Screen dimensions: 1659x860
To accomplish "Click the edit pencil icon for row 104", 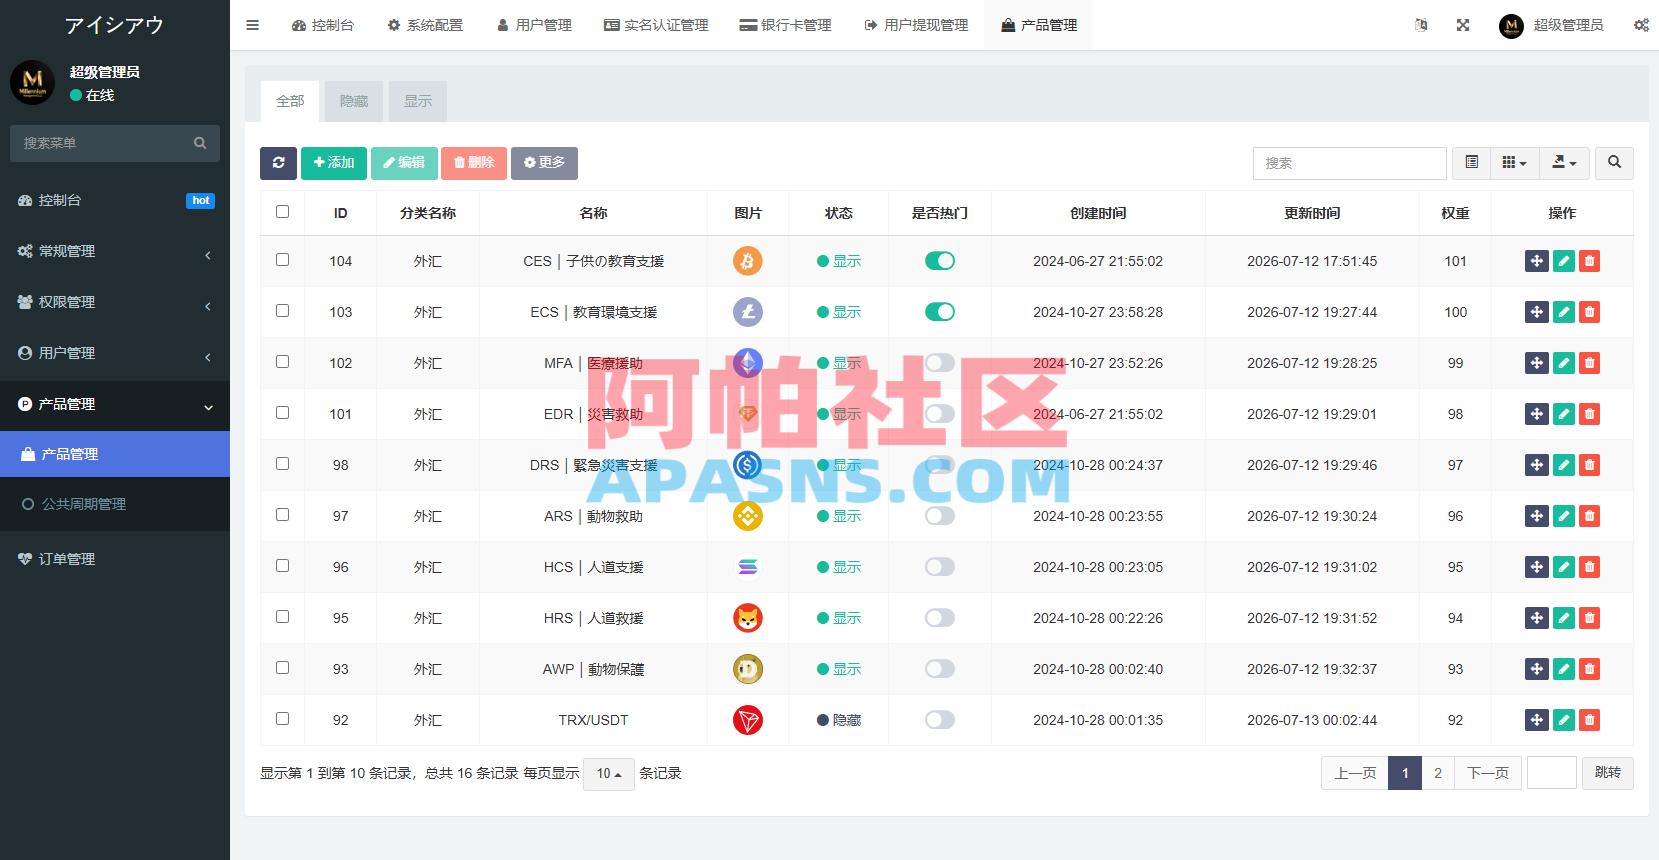I will pos(1564,261).
